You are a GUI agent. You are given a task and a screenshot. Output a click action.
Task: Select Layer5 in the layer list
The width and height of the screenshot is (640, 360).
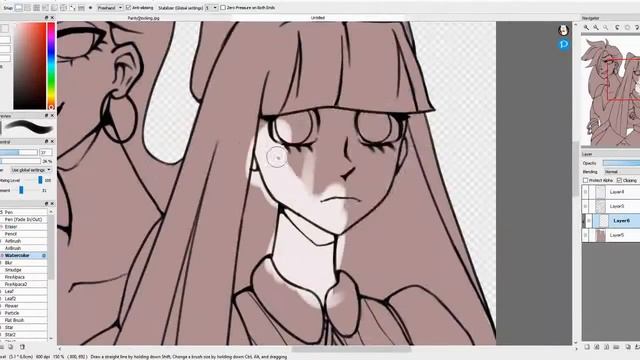[611, 235]
